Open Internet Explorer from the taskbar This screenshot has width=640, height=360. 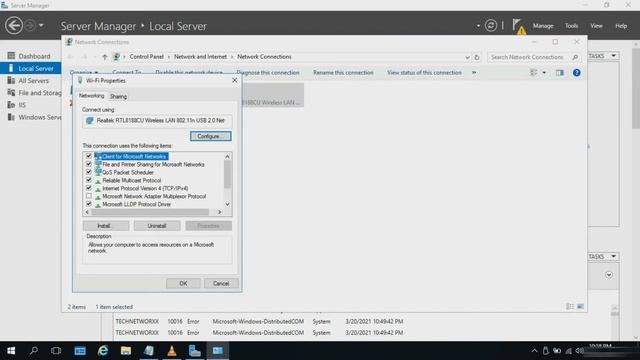pyautogui.click(x=103, y=351)
